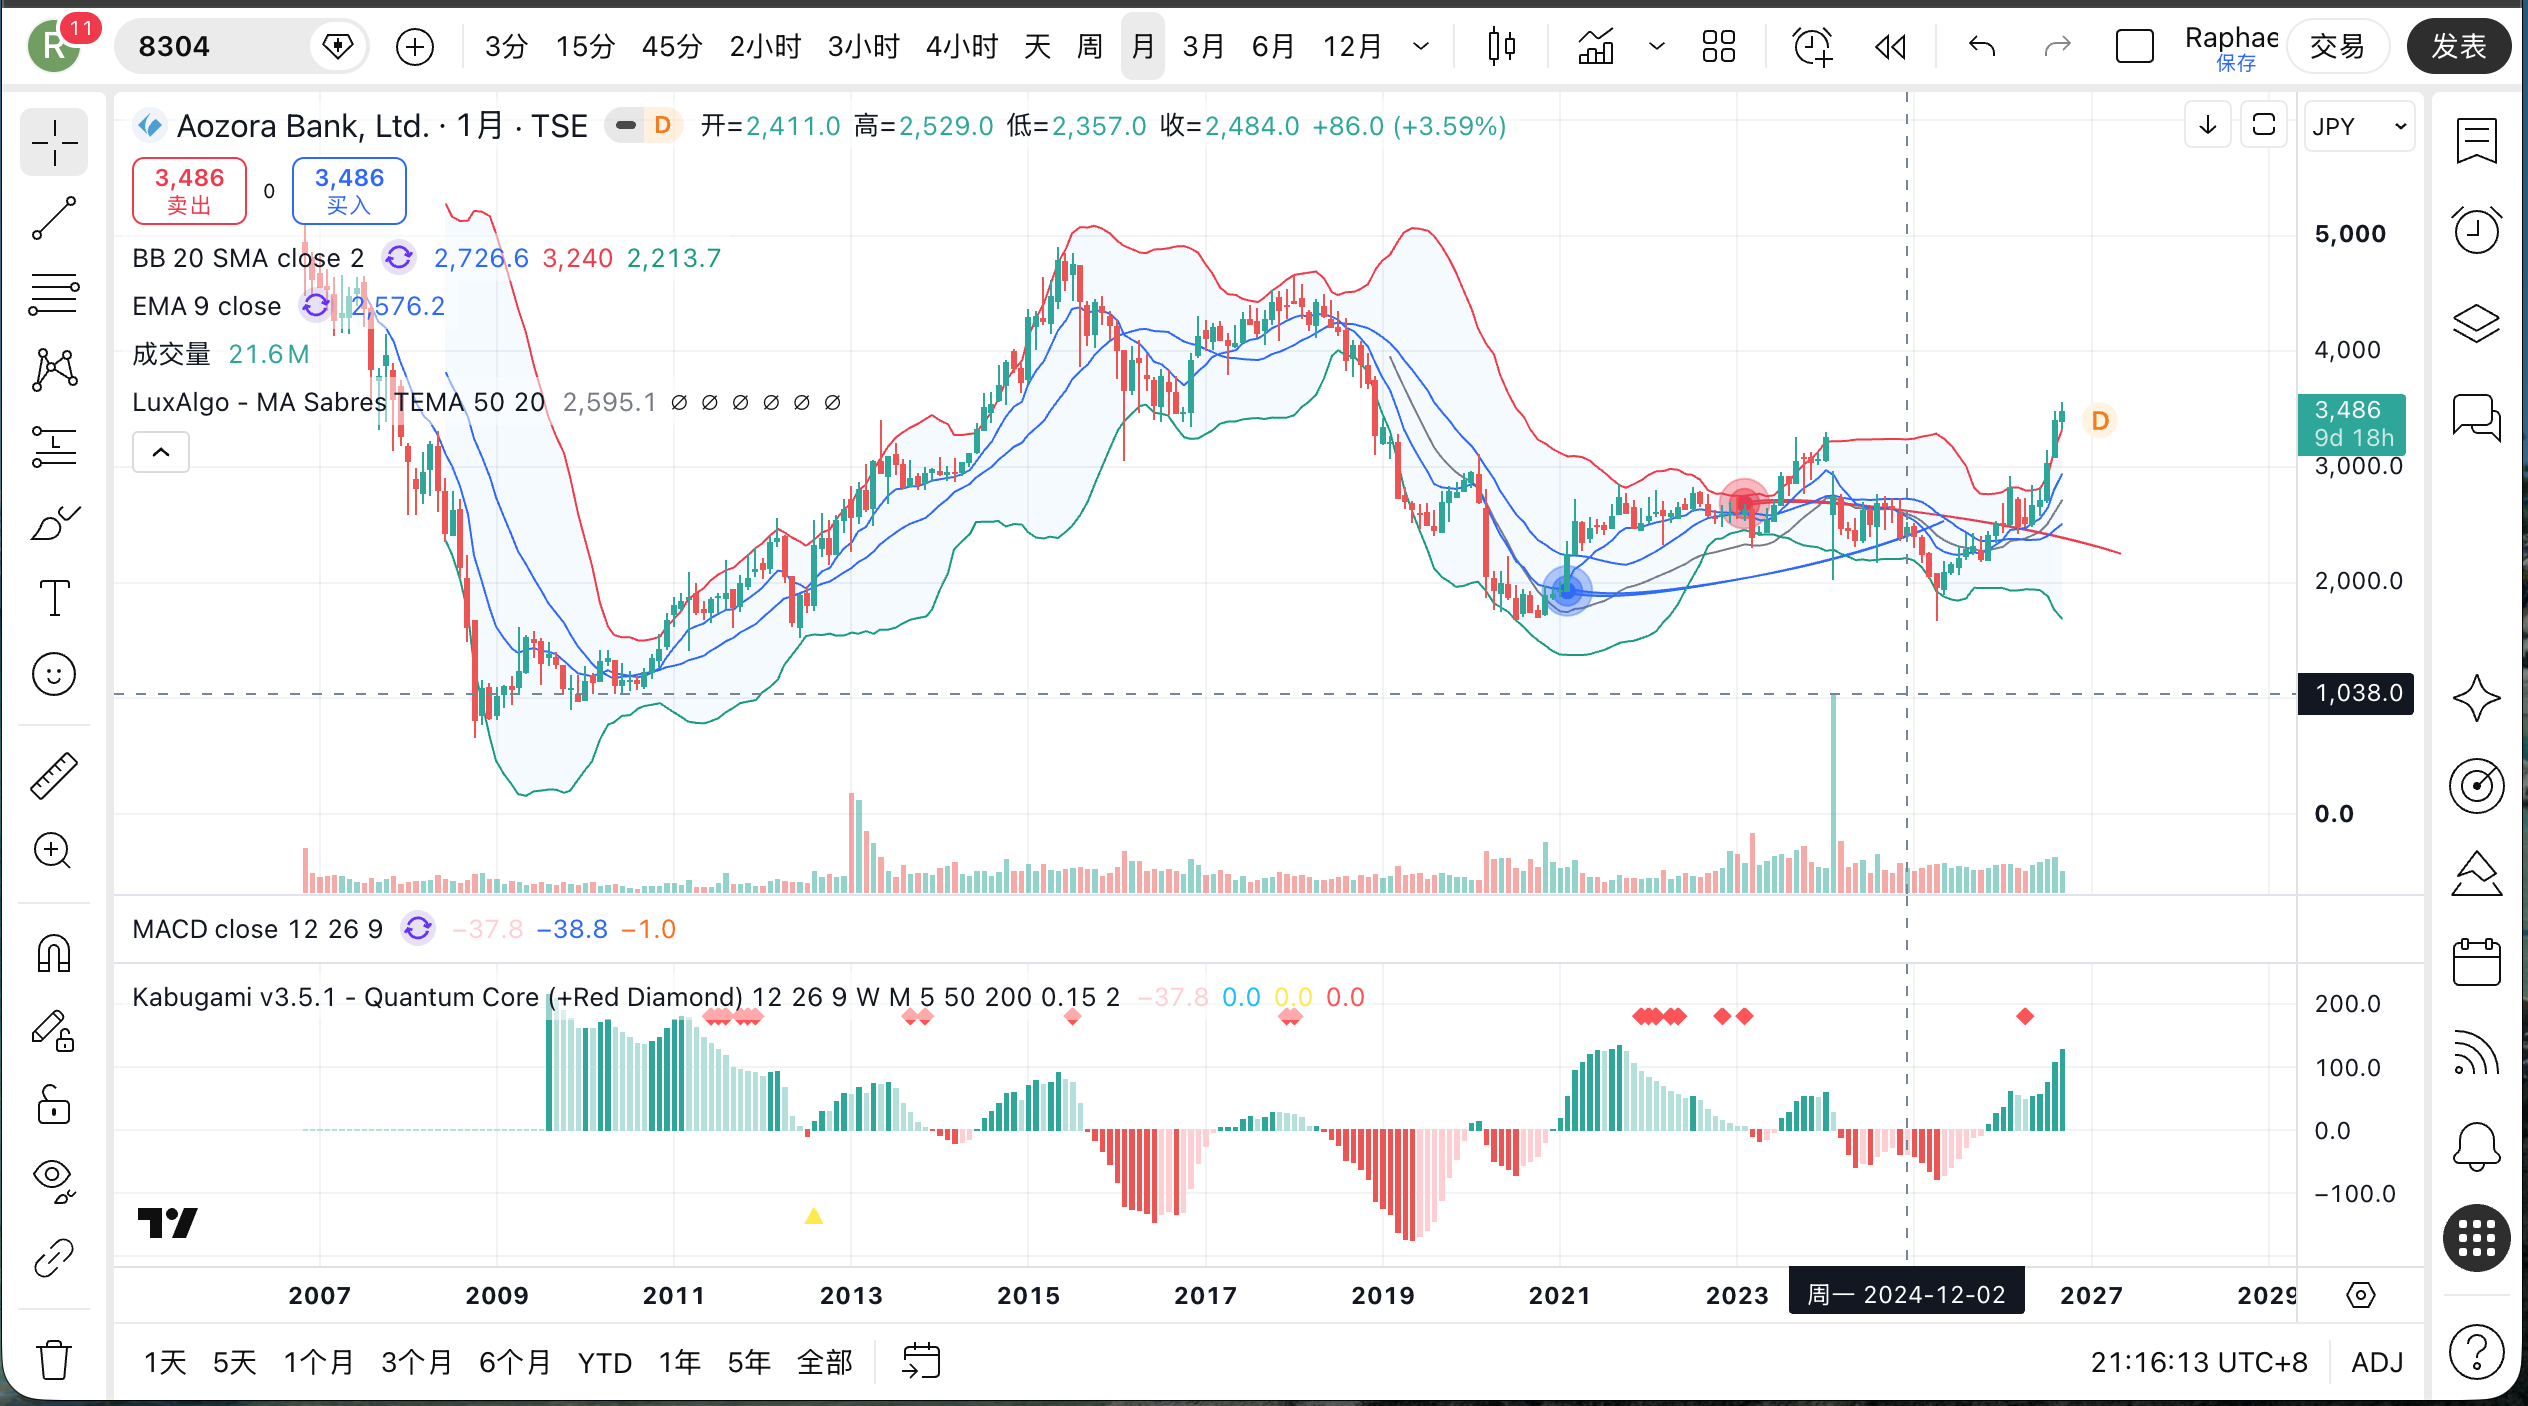Undo the last chart action

tap(1981, 46)
